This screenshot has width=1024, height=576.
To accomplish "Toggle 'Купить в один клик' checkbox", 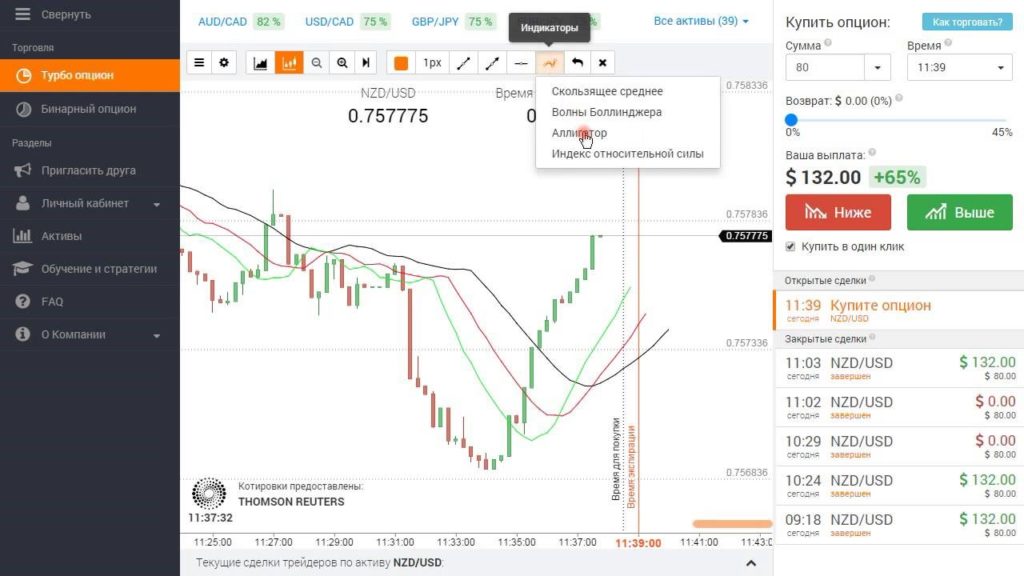I will tap(791, 246).
